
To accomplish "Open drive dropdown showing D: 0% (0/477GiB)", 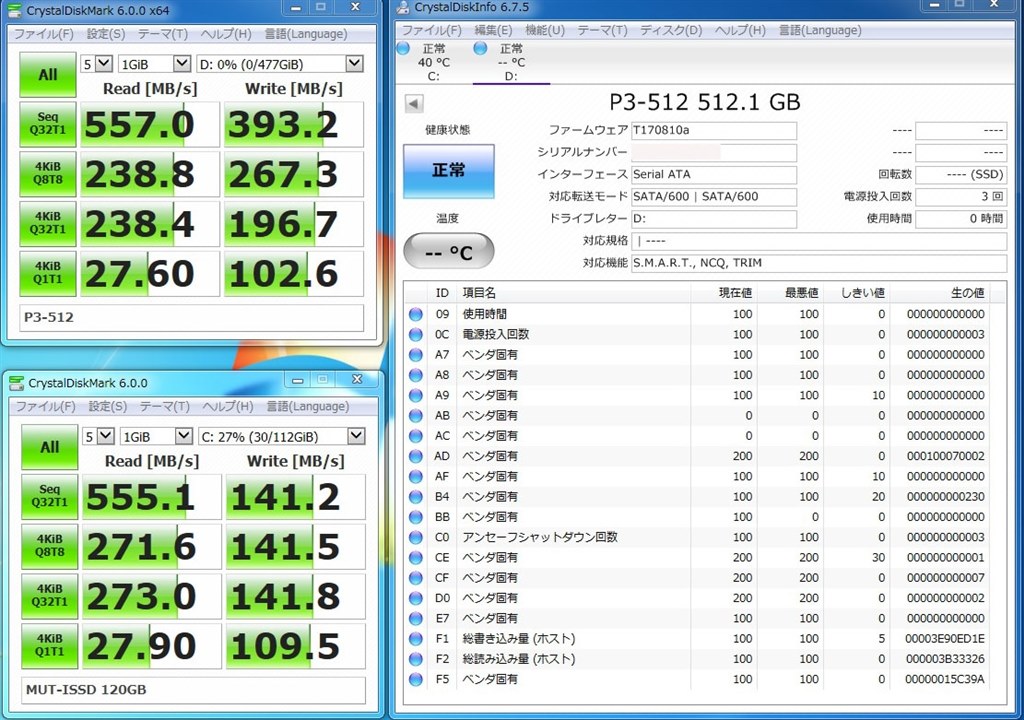I will (x=354, y=63).
